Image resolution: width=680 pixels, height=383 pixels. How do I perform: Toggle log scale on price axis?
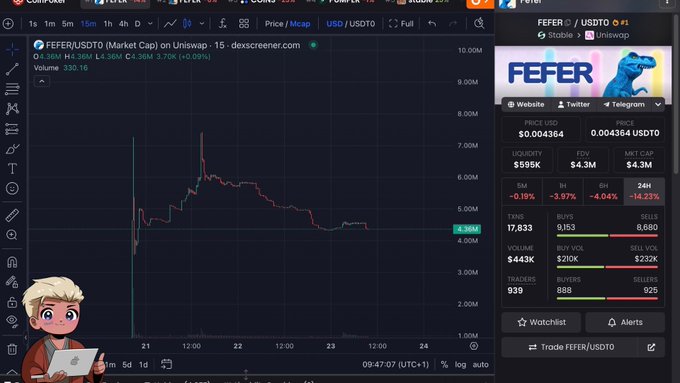(x=461, y=365)
